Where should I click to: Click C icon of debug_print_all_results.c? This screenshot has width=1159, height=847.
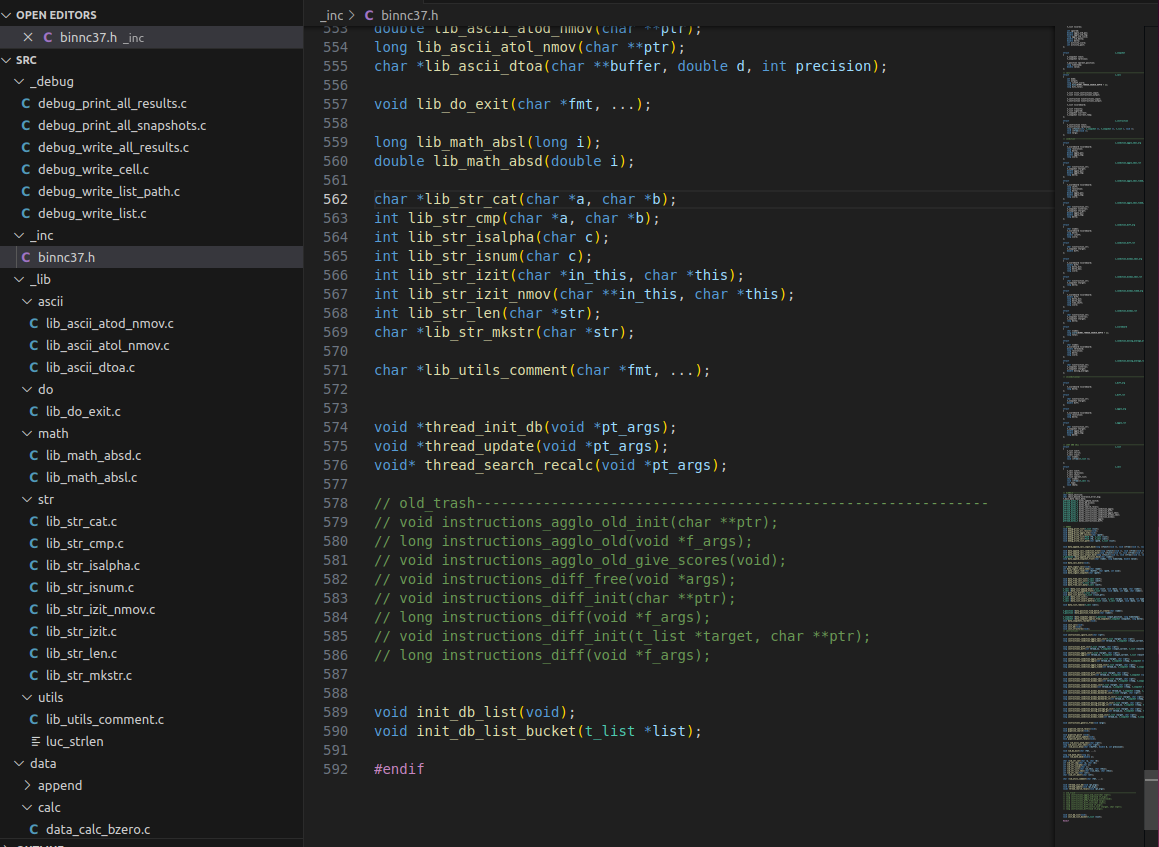(26, 103)
